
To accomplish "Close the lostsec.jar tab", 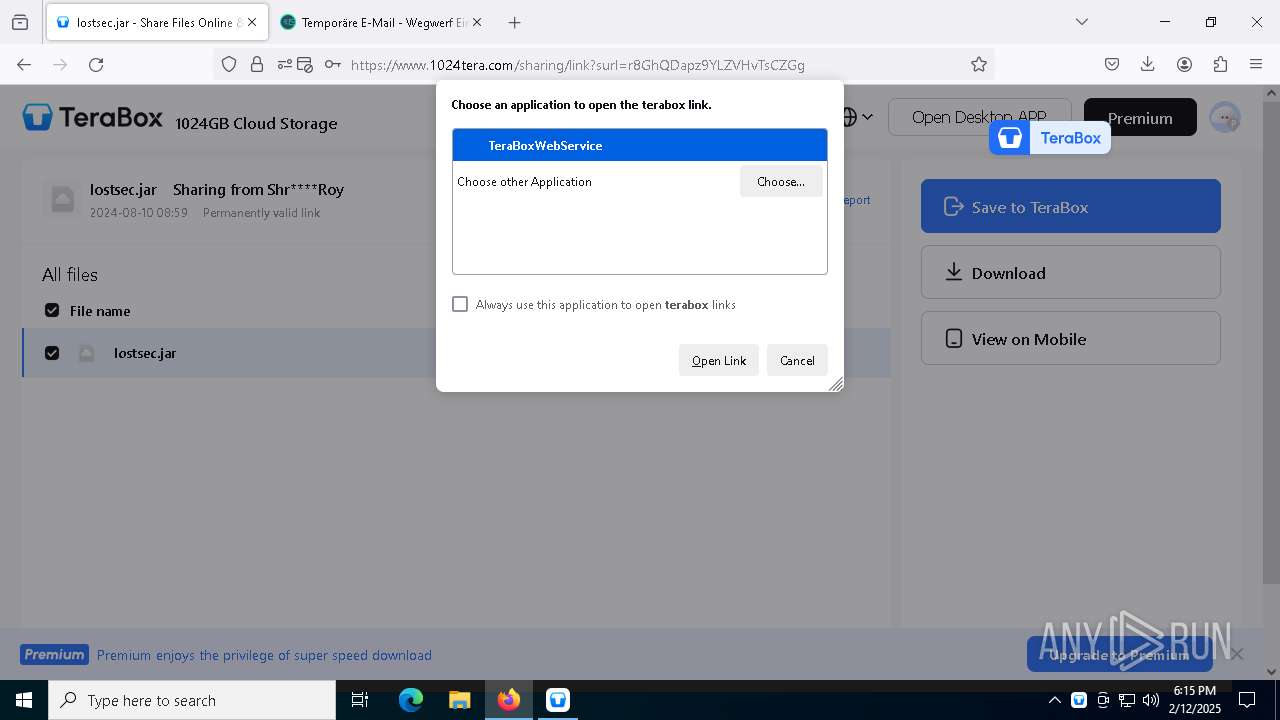I will point(252,22).
